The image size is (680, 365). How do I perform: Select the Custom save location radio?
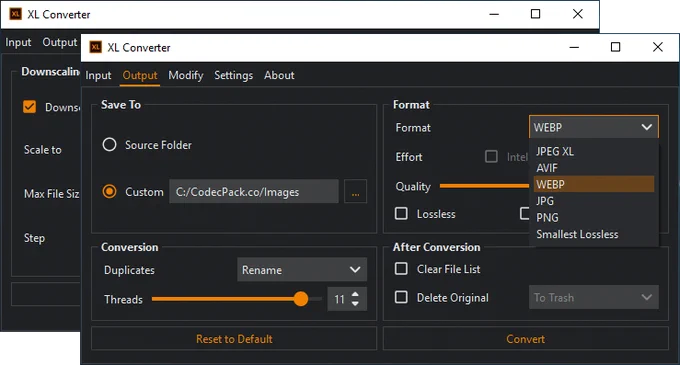pos(109,191)
